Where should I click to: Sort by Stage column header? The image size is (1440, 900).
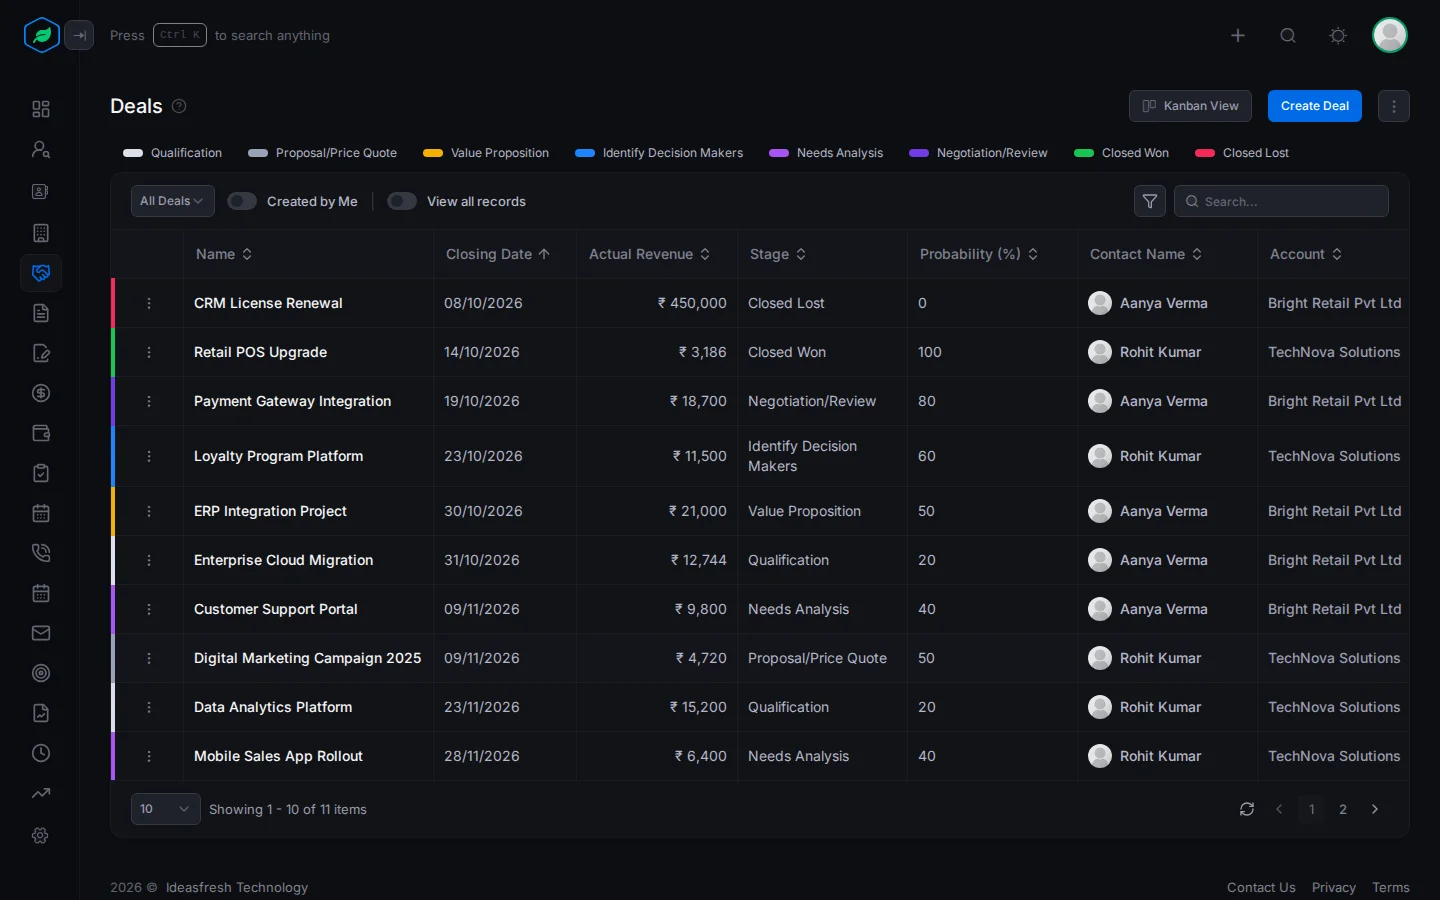[x=778, y=254]
